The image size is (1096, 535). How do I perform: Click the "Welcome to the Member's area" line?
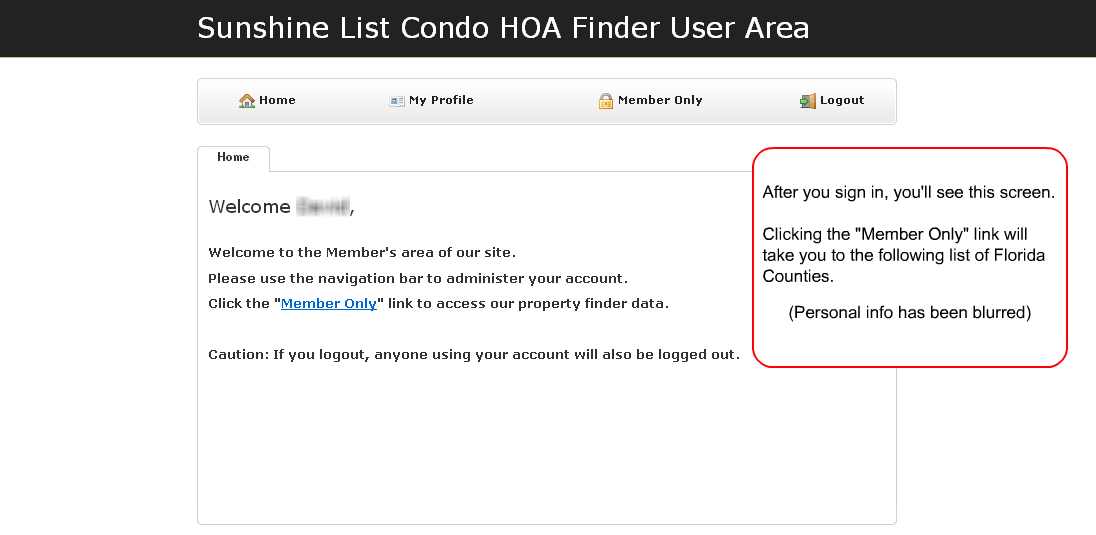tap(362, 253)
